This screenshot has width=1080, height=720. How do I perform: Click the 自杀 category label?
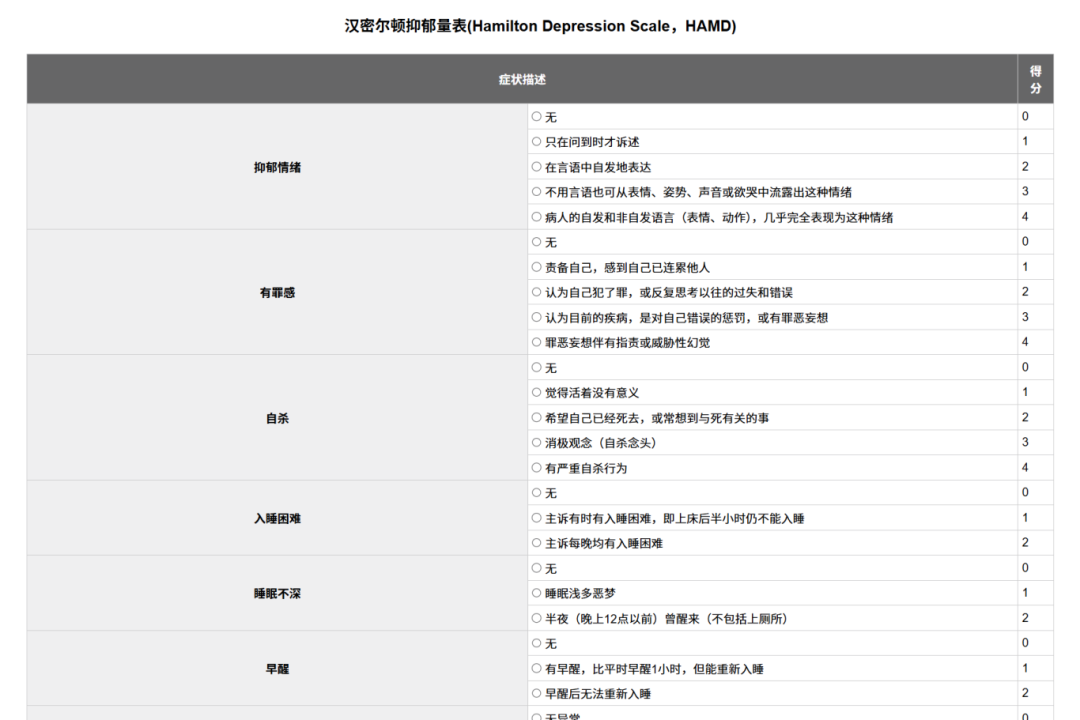pyautogui.click(x=277, y=418)
